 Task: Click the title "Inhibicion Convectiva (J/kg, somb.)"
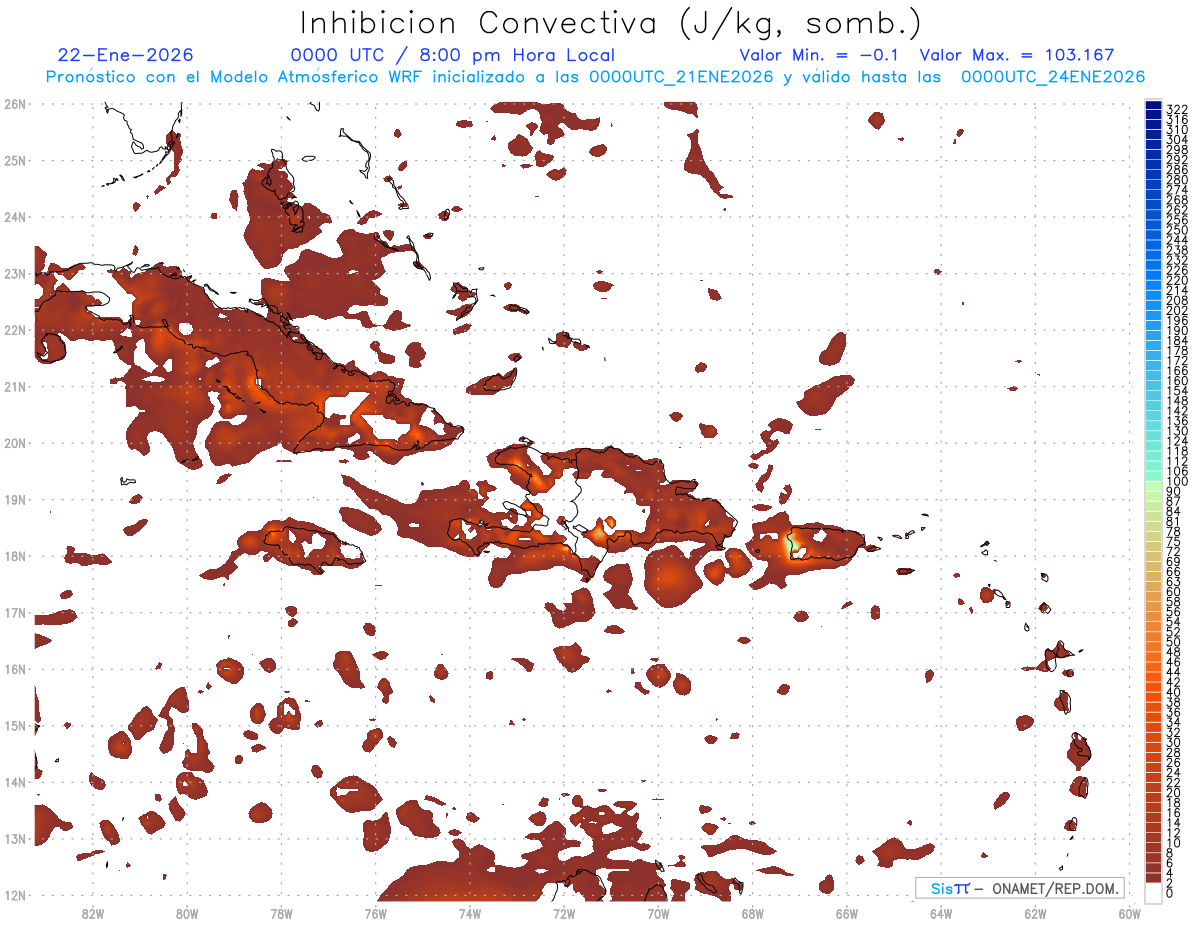click(x=611, y=23)
